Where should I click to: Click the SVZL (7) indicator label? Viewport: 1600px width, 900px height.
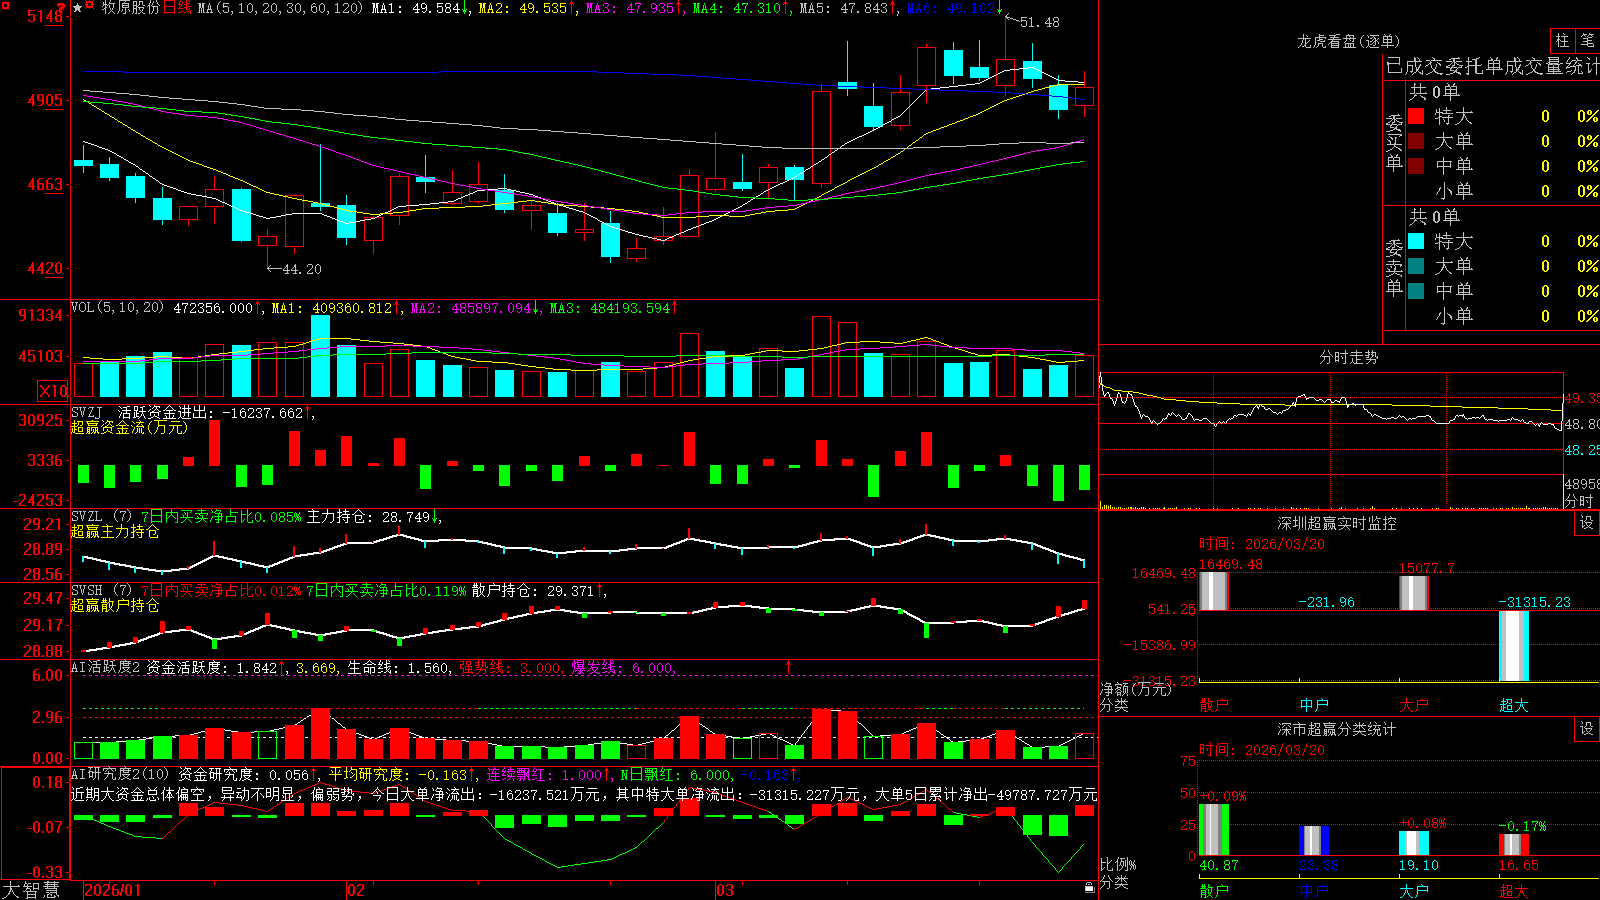[x=101, y=517]
